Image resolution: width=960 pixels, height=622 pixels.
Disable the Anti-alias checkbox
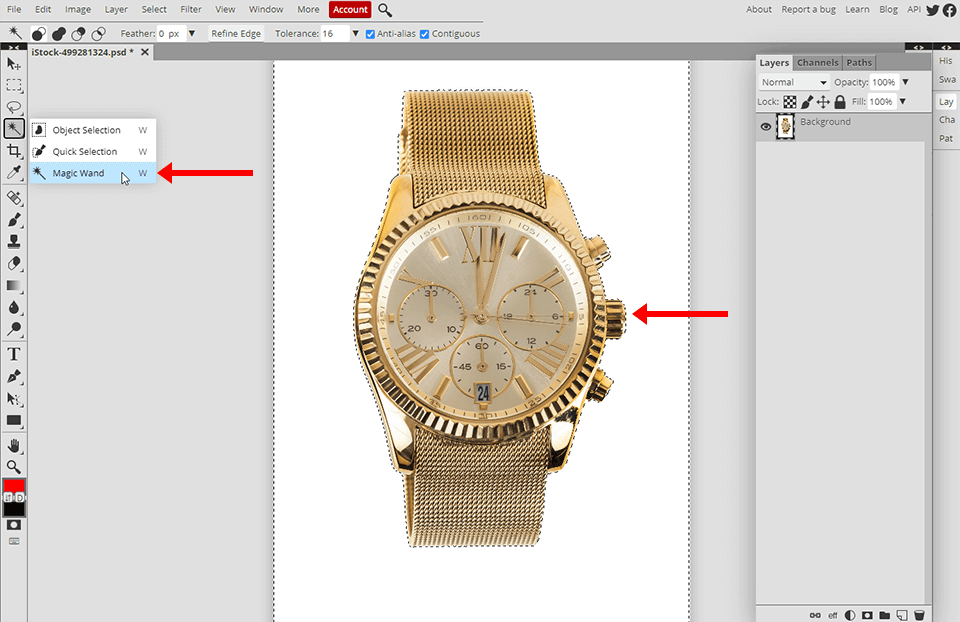[370, 33]
